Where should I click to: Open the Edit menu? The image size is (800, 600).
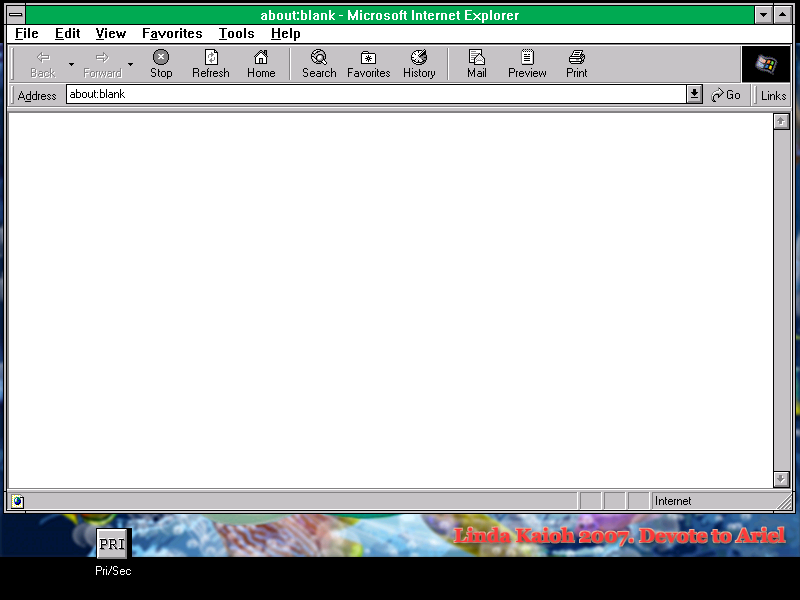(67, 34)
